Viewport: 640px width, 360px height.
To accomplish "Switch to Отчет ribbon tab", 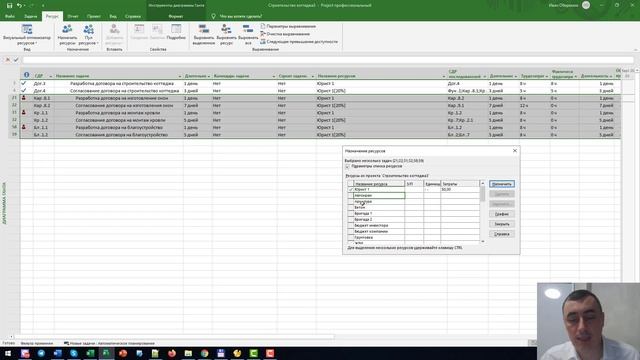I will (x=73, y=16).
